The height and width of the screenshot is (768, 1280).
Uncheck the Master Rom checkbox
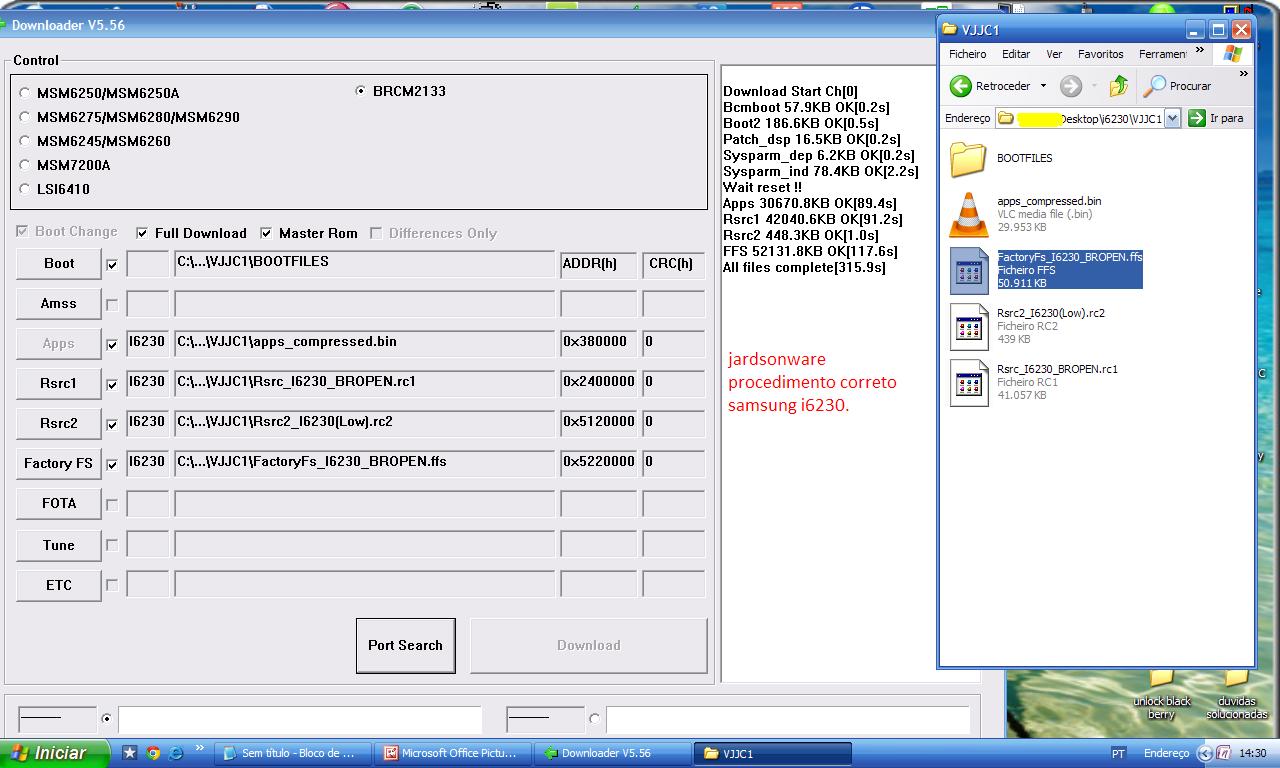(x=266, y=233)
